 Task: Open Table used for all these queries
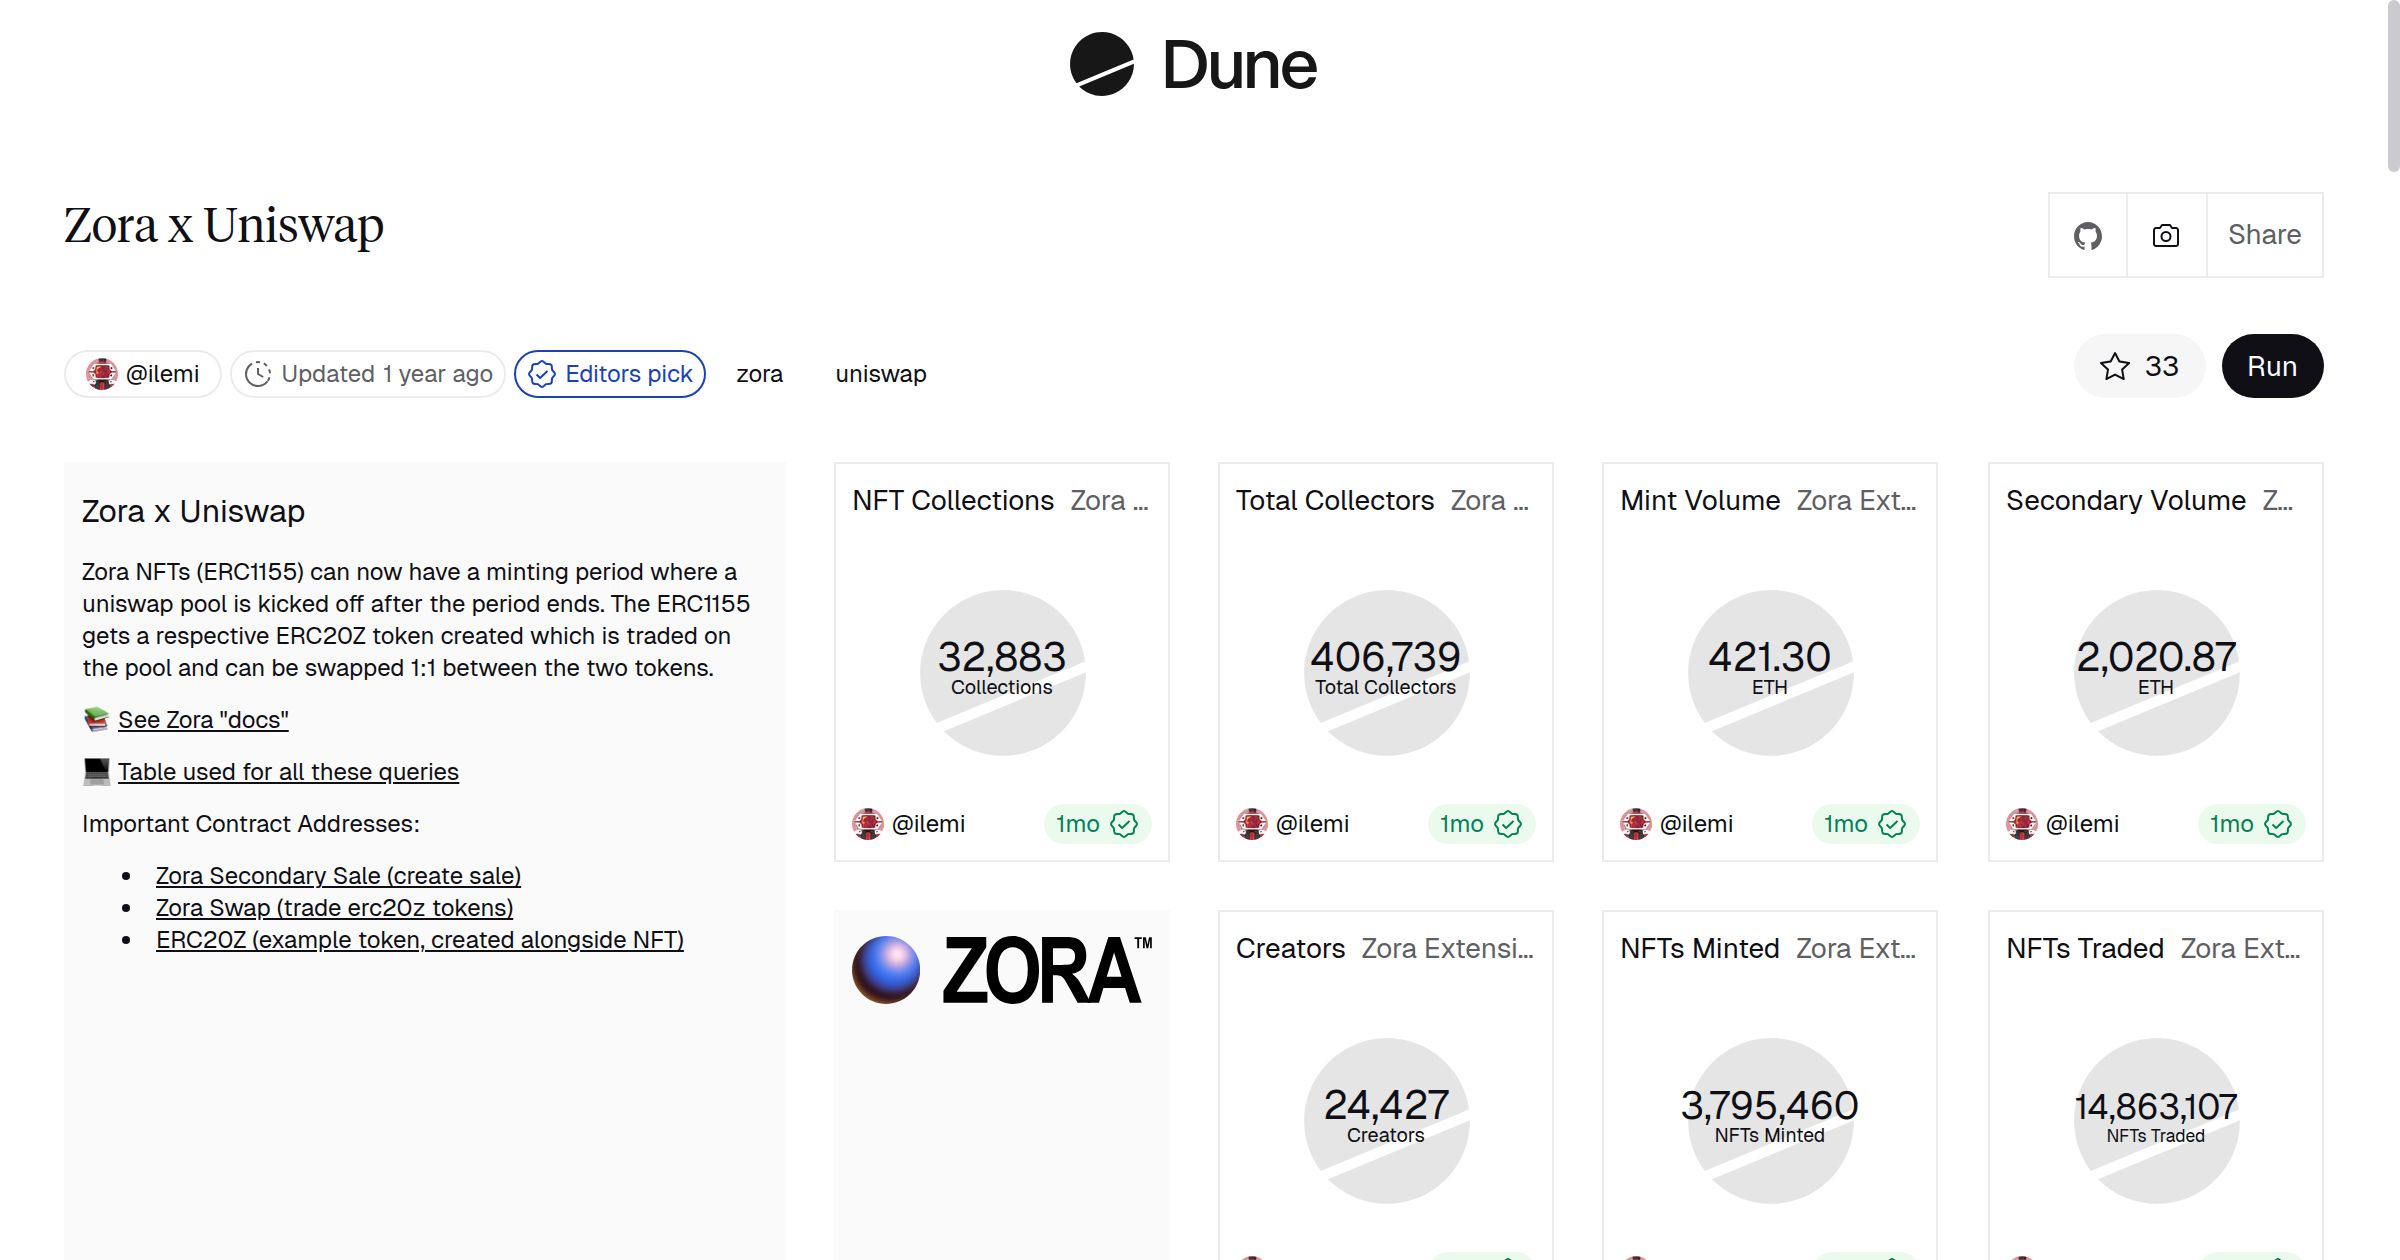[x=288, y=772]
